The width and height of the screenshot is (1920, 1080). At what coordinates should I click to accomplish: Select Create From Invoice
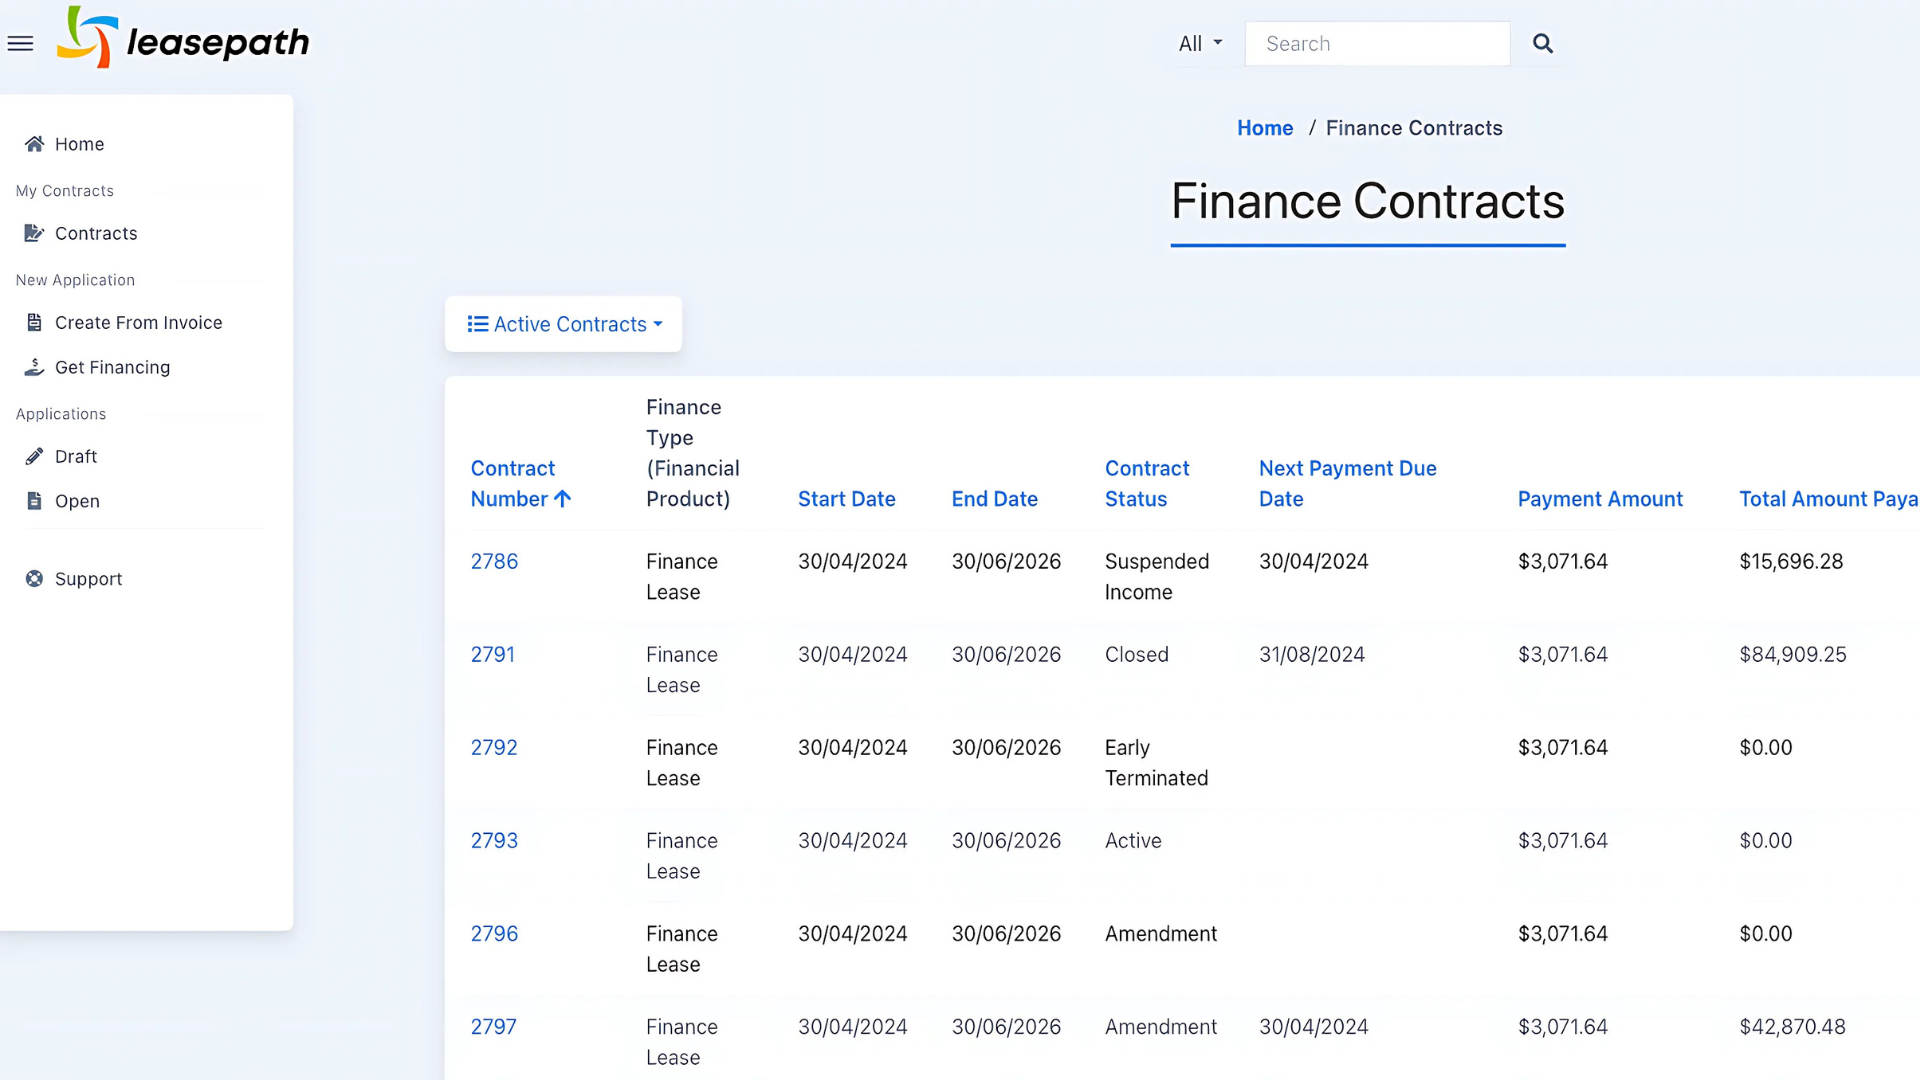[x=138, y=323]
